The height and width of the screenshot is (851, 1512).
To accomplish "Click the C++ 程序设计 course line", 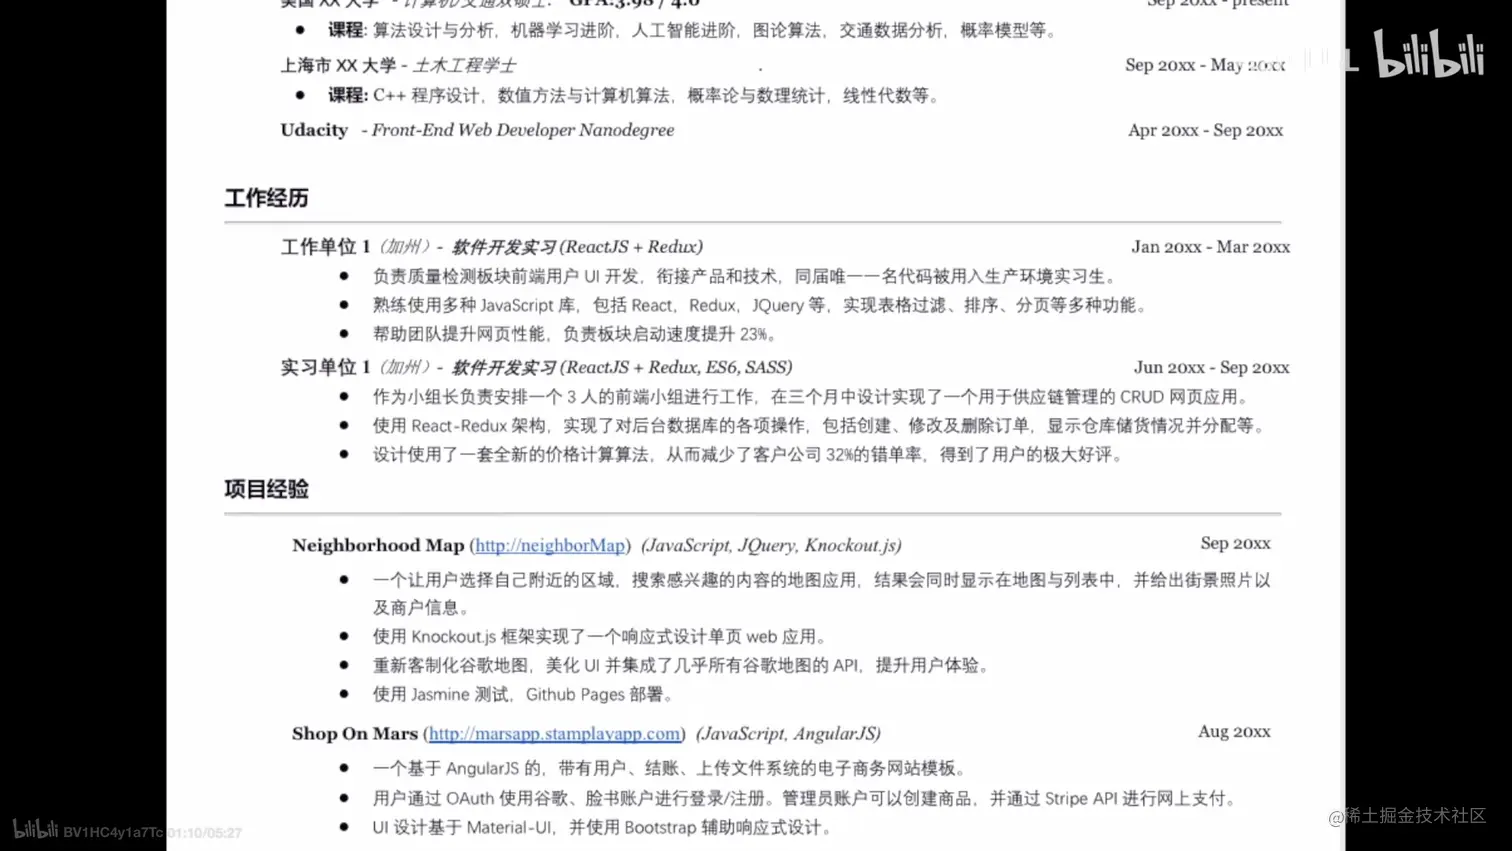I will [635, 95].
